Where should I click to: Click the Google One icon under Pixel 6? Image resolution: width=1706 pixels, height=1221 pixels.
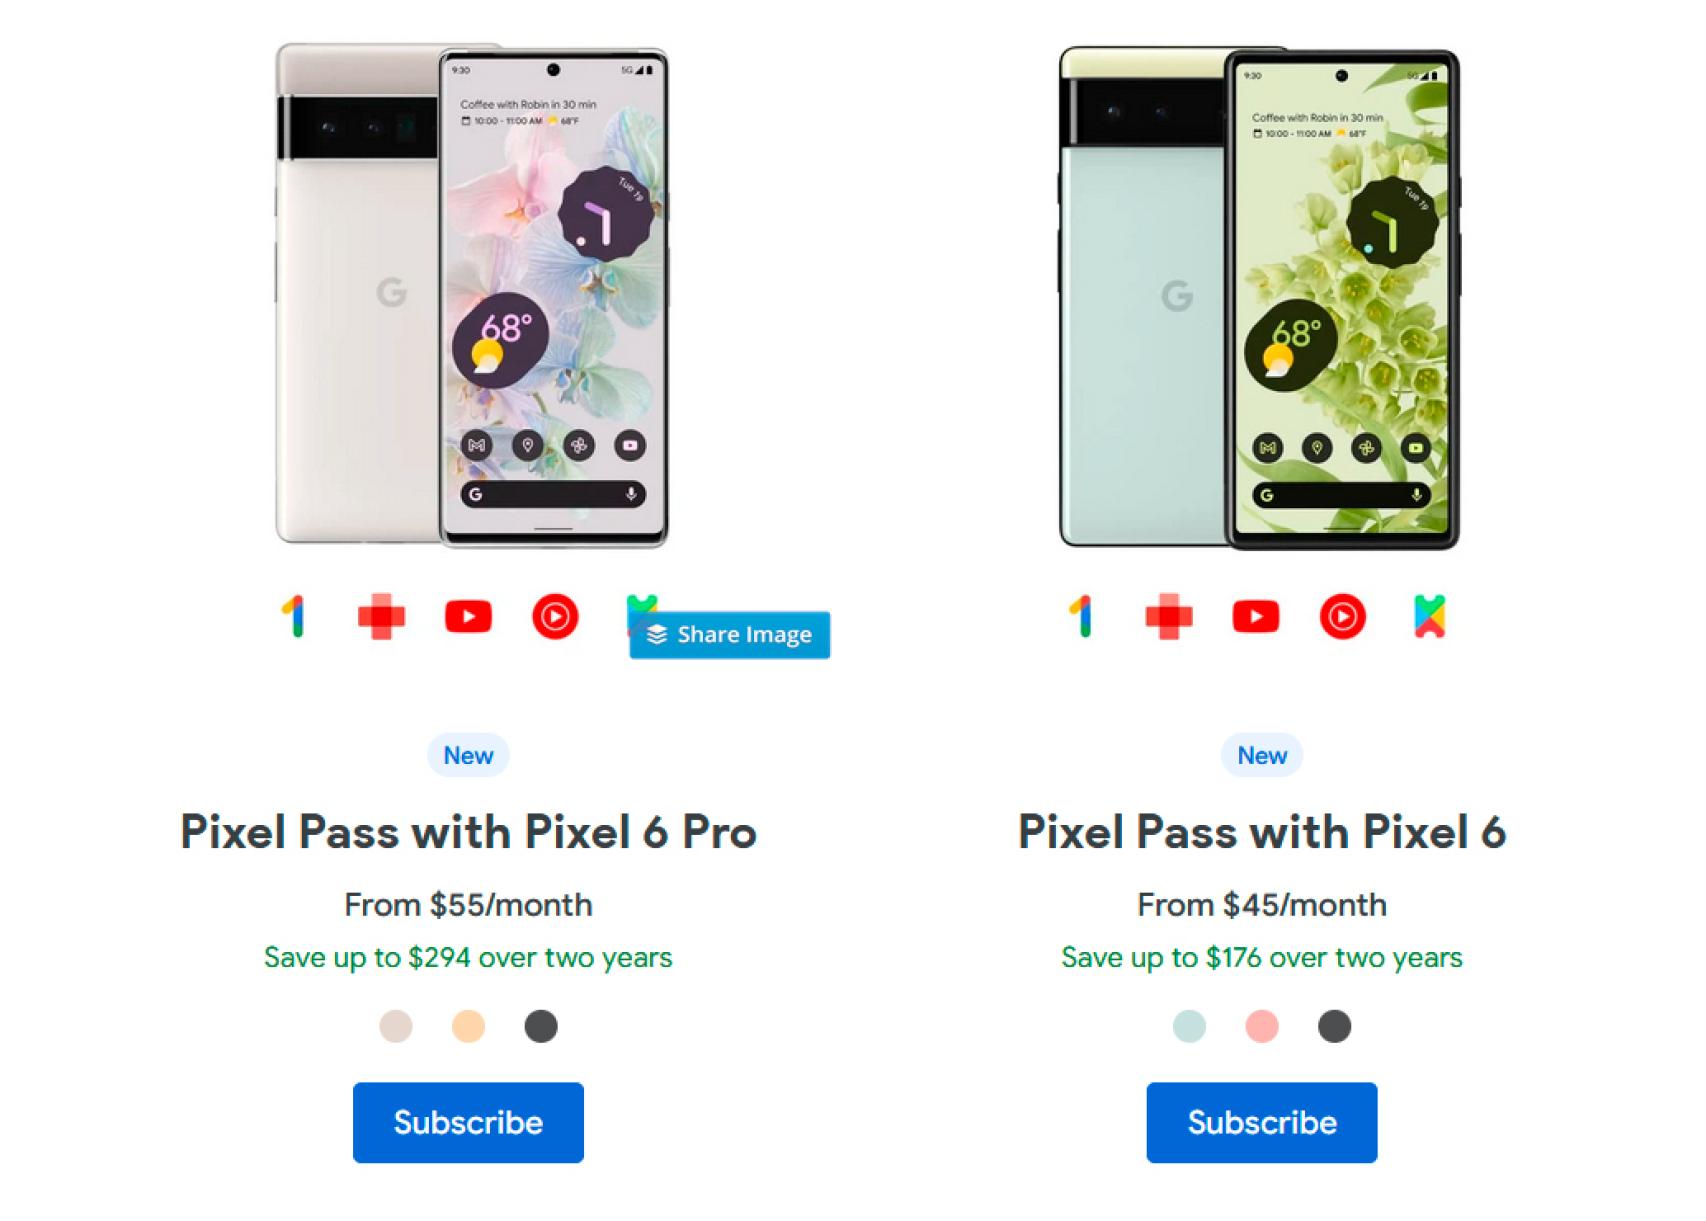pos(1082,617)
